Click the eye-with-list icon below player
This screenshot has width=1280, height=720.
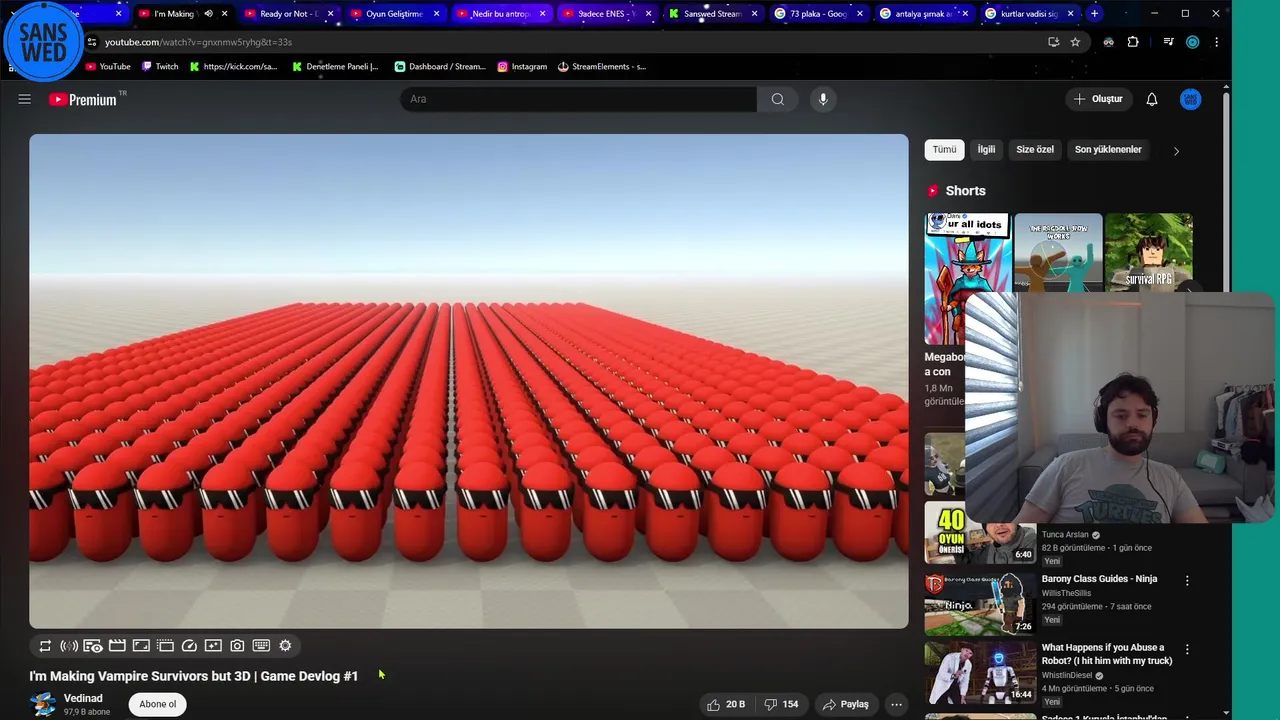point(93,646)
